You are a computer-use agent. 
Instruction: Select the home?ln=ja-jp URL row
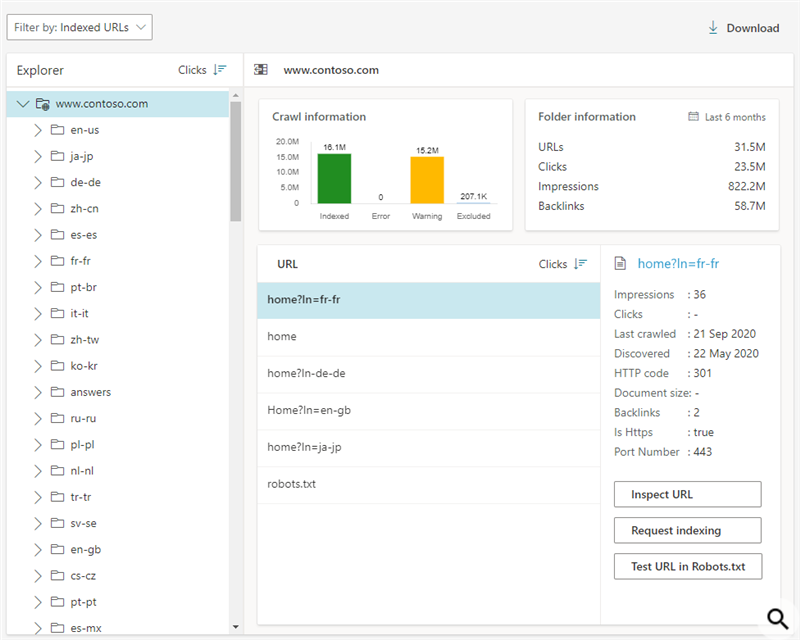click(429, 448)
